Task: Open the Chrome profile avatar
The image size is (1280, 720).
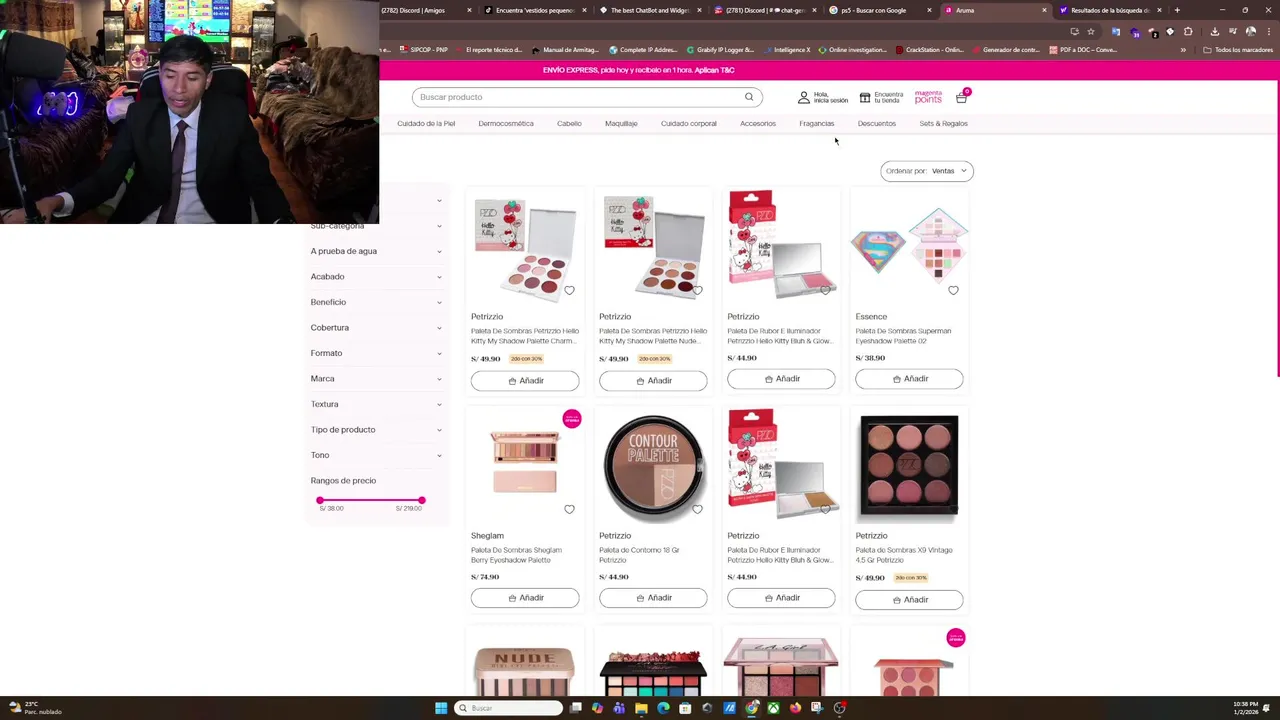Action: pyautogui.click(x=1250, y=31)
